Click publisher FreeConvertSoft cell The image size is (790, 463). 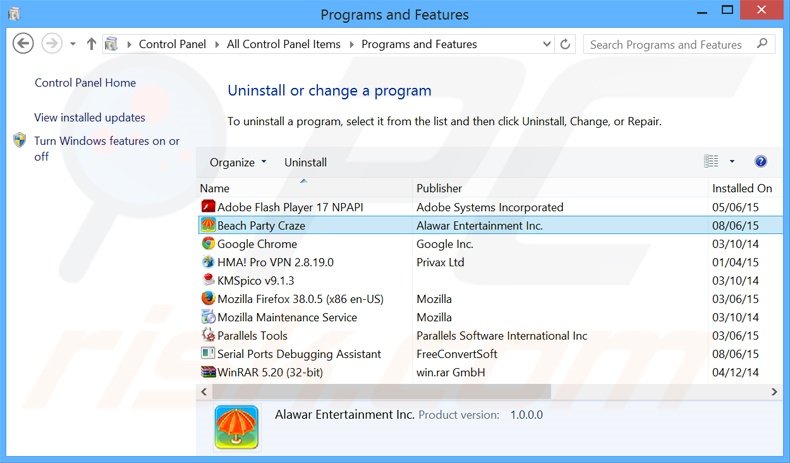tap(456, 354)
